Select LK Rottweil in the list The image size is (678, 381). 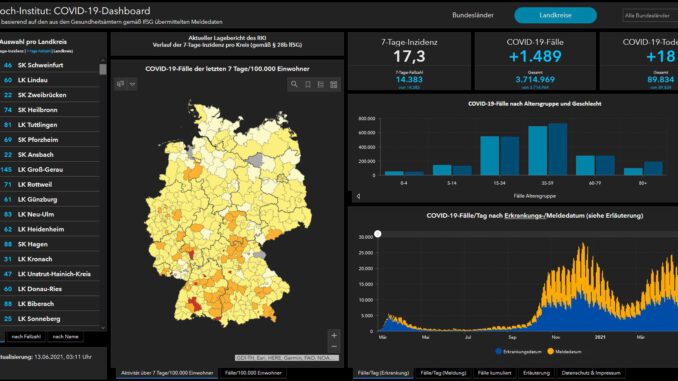pyautogui.click(x=50, y=184)
